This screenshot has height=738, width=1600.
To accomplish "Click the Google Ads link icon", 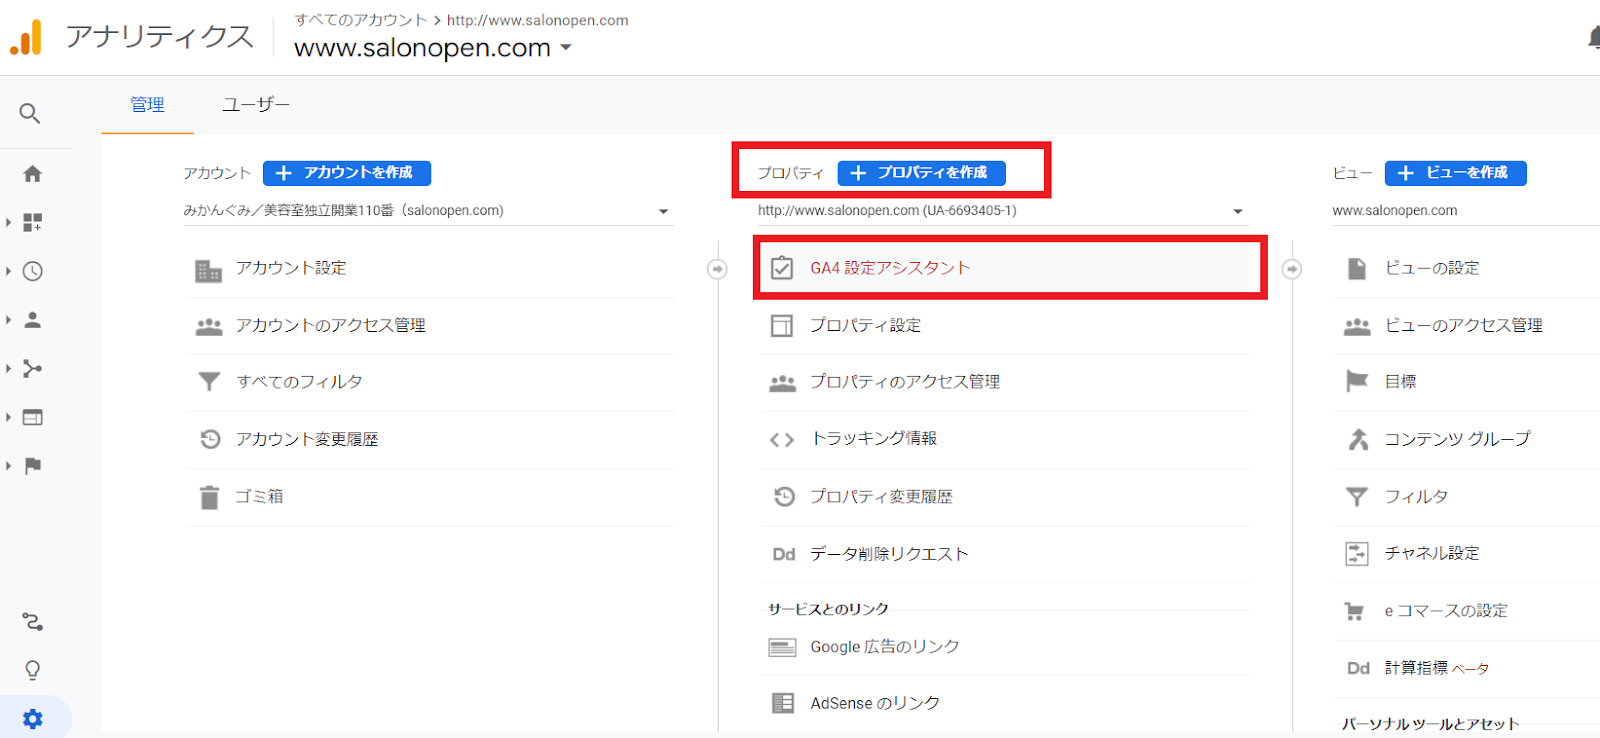I will coord(782,648).
